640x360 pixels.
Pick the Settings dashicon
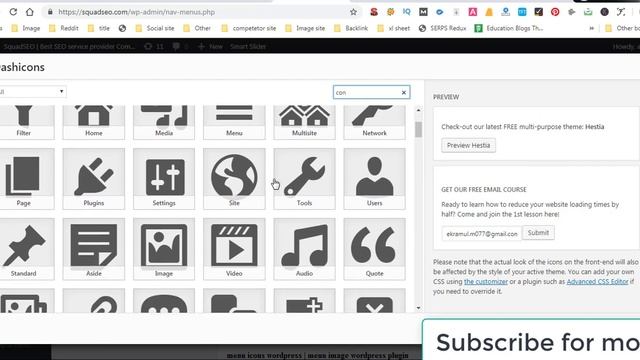click(164, 179)
